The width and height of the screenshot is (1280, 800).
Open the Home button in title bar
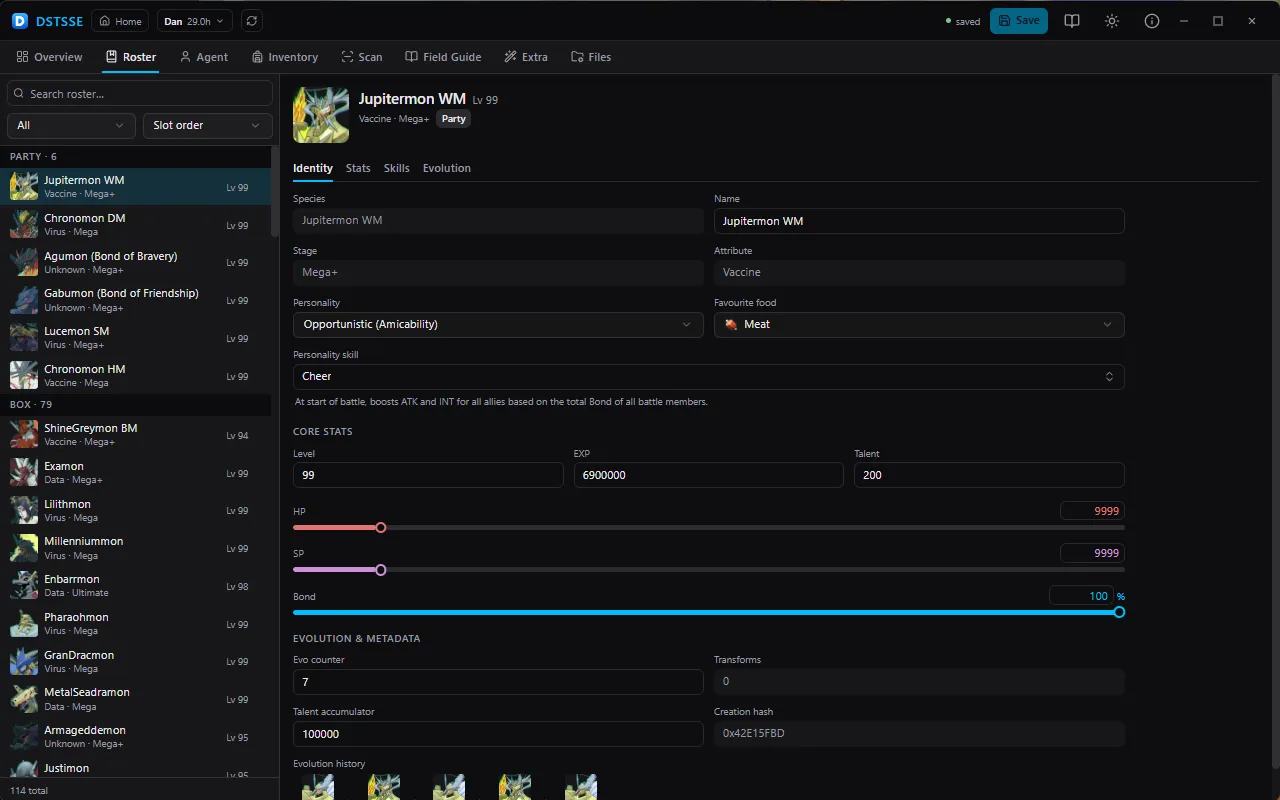tap(120, 21)
